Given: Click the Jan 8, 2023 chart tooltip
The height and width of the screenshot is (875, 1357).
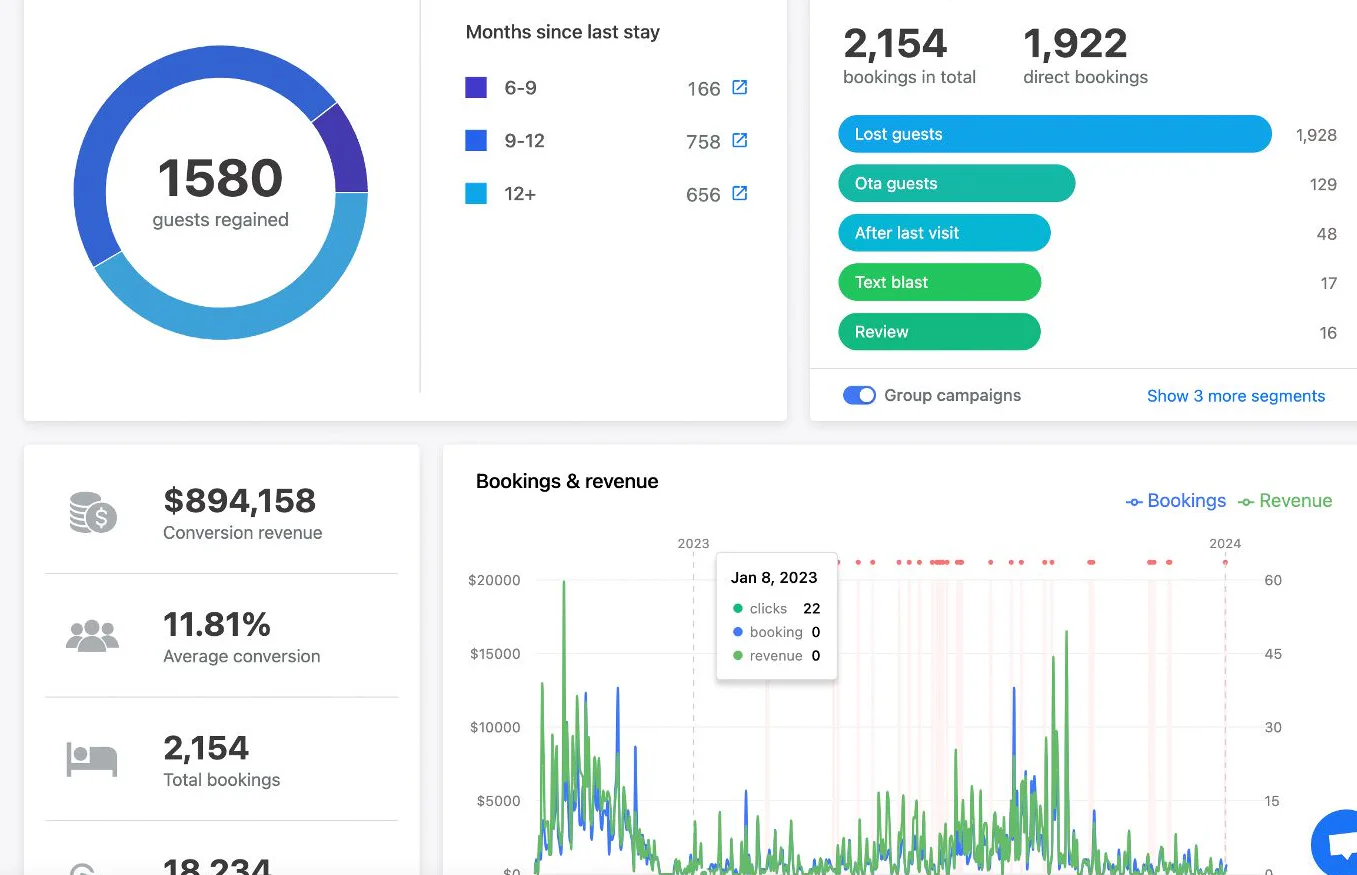Looking at the screenshot, I should 776,617.
